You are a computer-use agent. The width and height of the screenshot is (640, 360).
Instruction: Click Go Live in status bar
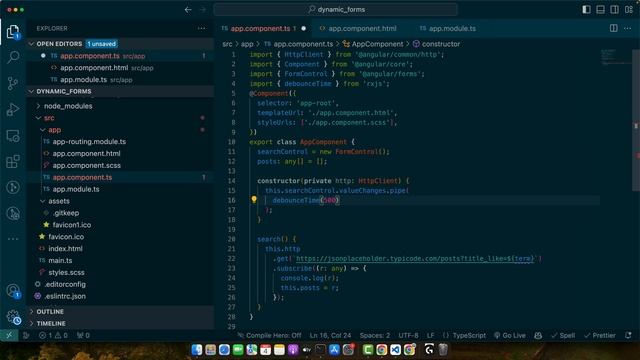[x=510, y=336]
